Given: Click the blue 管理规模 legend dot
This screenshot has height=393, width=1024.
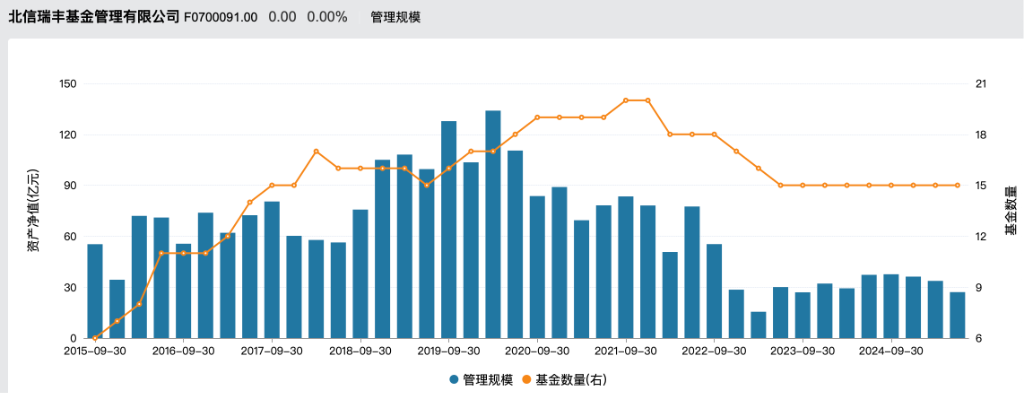Looking at the screenshot, I should click(x=454, y=379).
